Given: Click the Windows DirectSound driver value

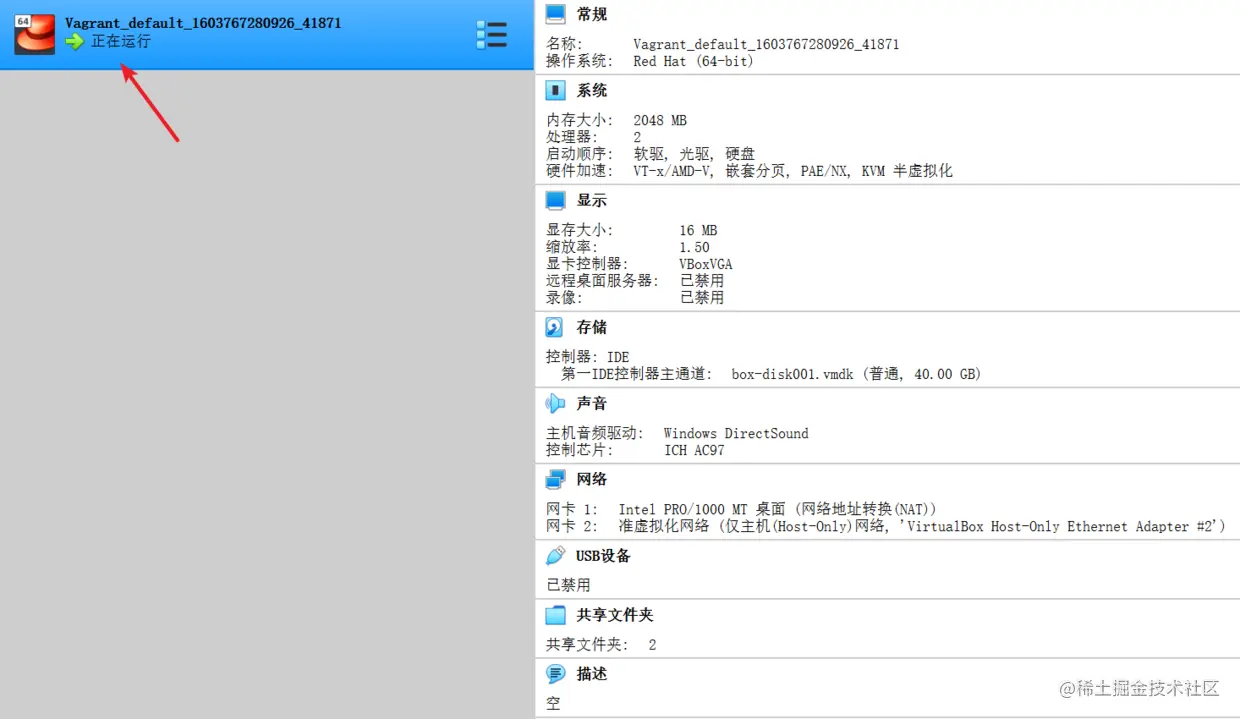Looking at the screenshot, I should 736,433.
